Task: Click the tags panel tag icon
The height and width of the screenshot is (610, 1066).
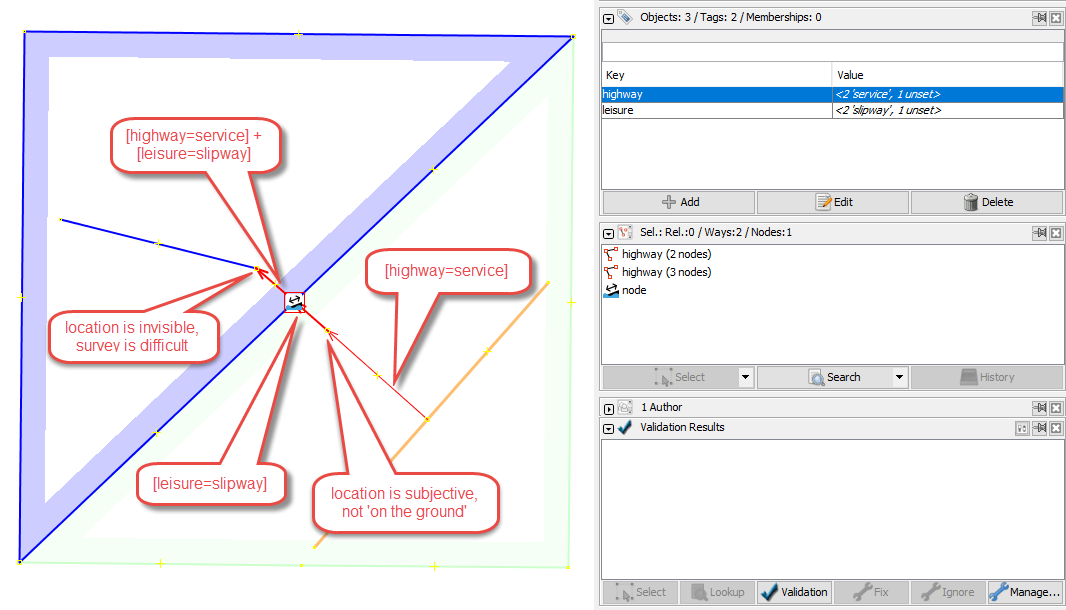Action: tap(625, 18)
